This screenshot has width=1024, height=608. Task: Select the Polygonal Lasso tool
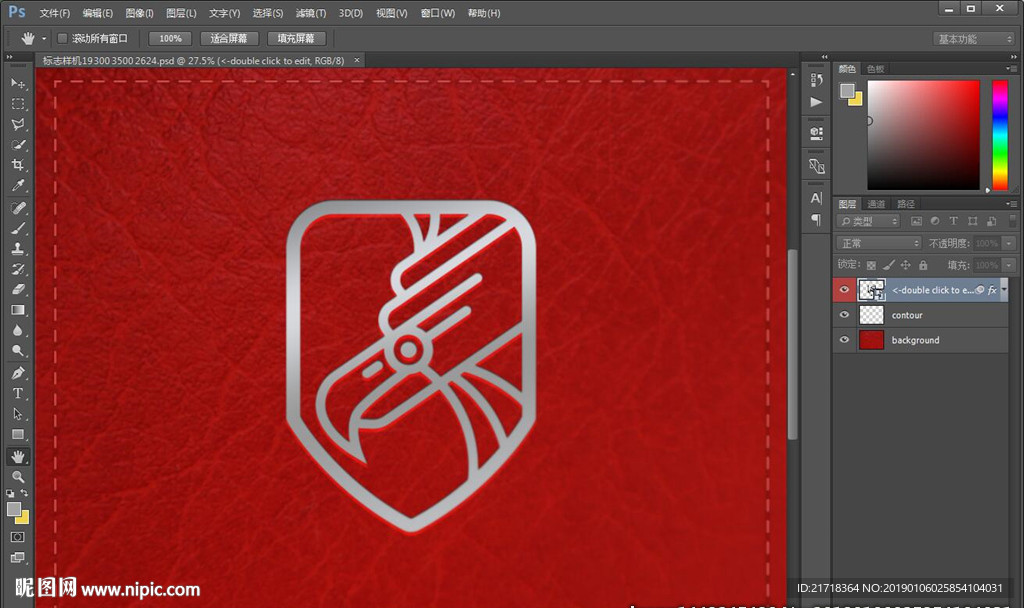pos(18,124)
